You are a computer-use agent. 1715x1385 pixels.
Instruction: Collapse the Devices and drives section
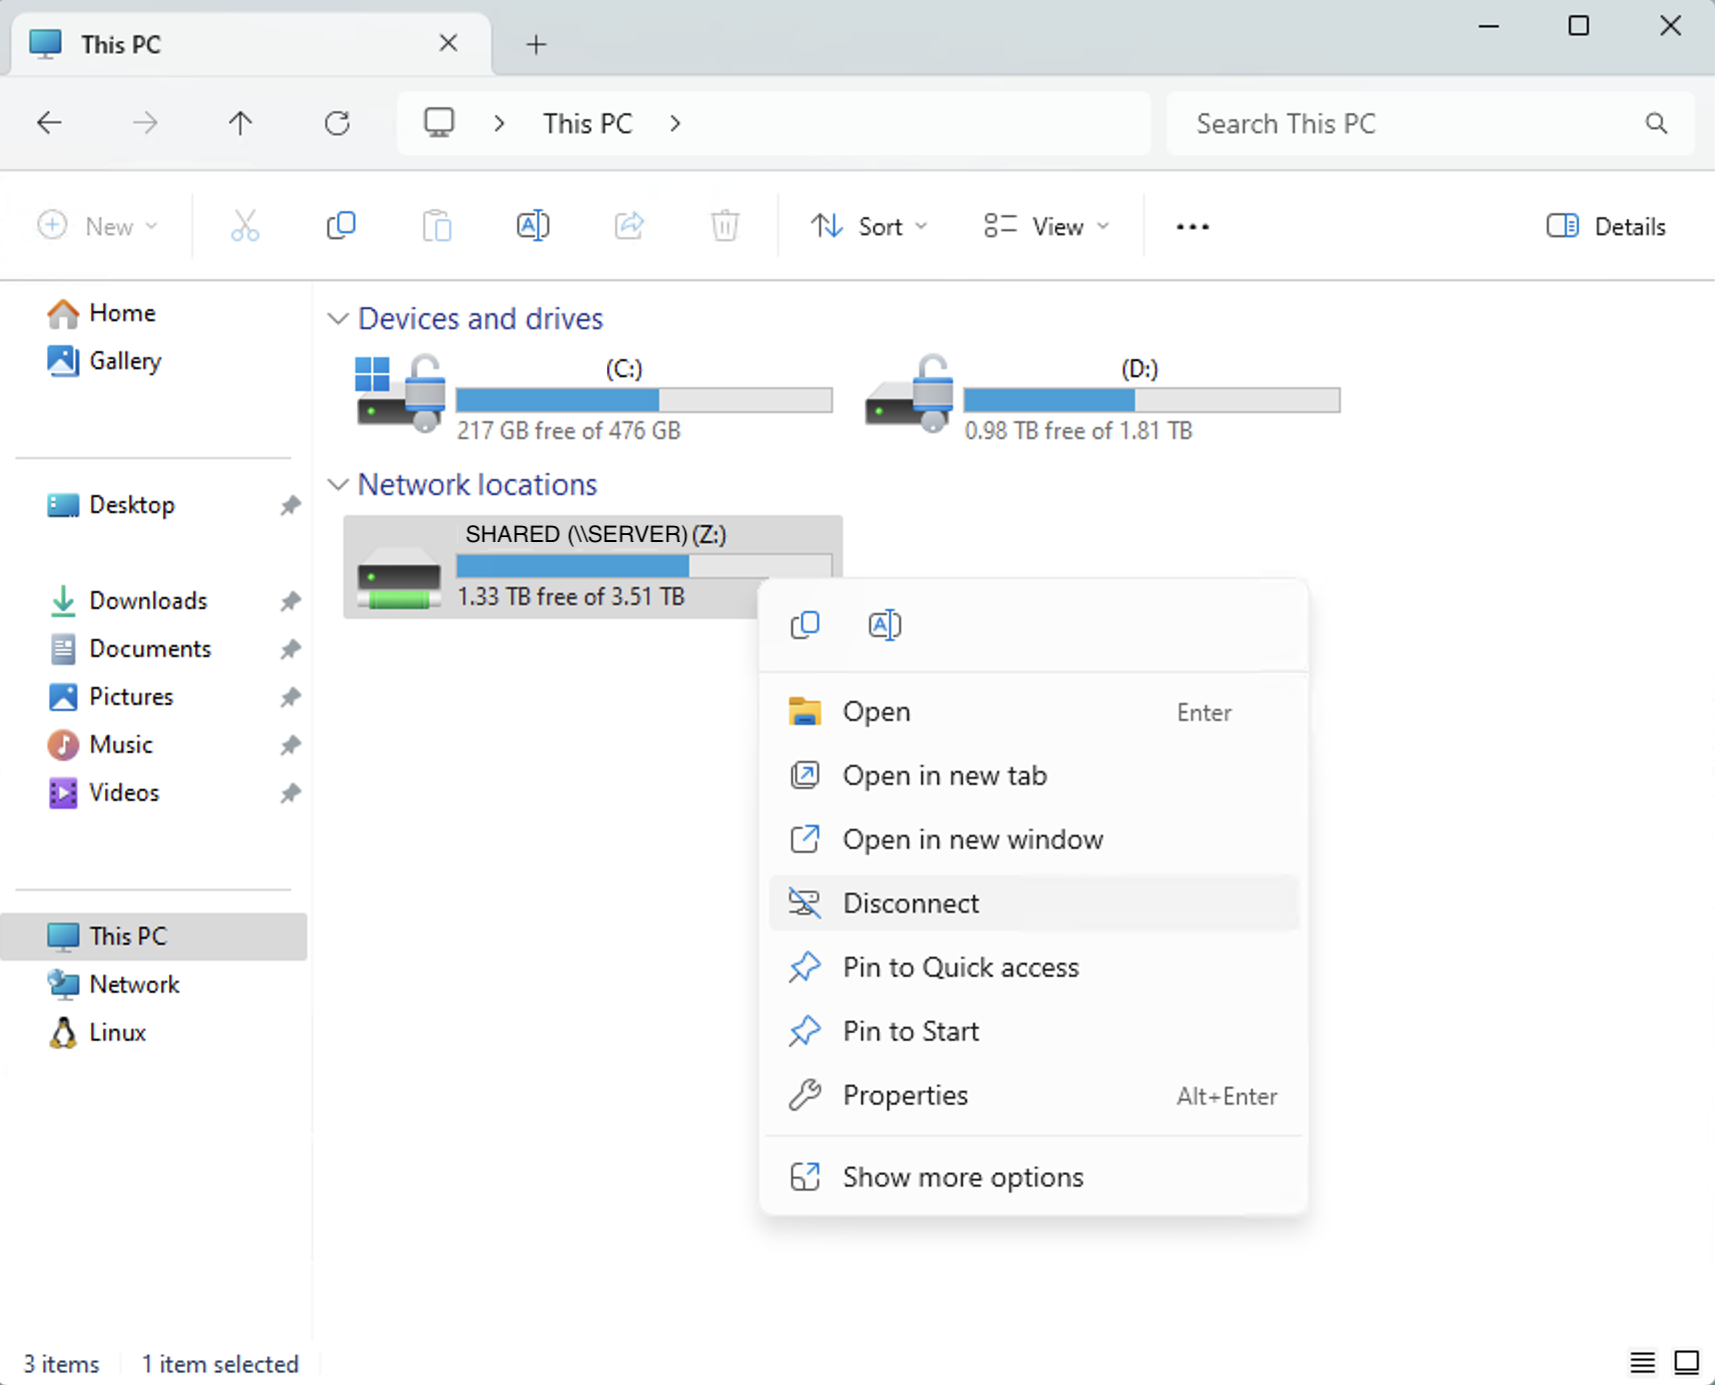pyautogui.click(x=338, y=318)
